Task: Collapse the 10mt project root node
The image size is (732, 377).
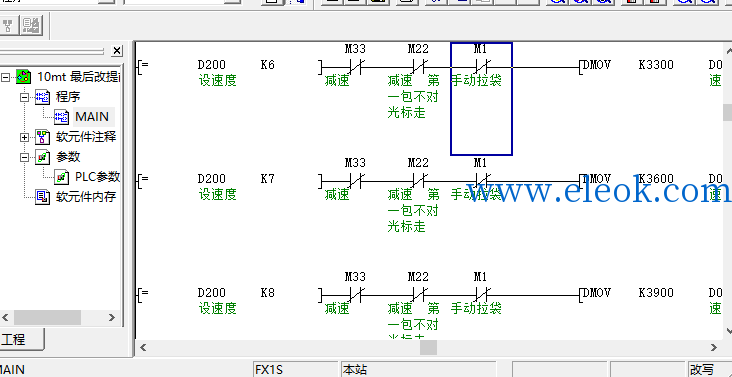Action: [6, 77]
